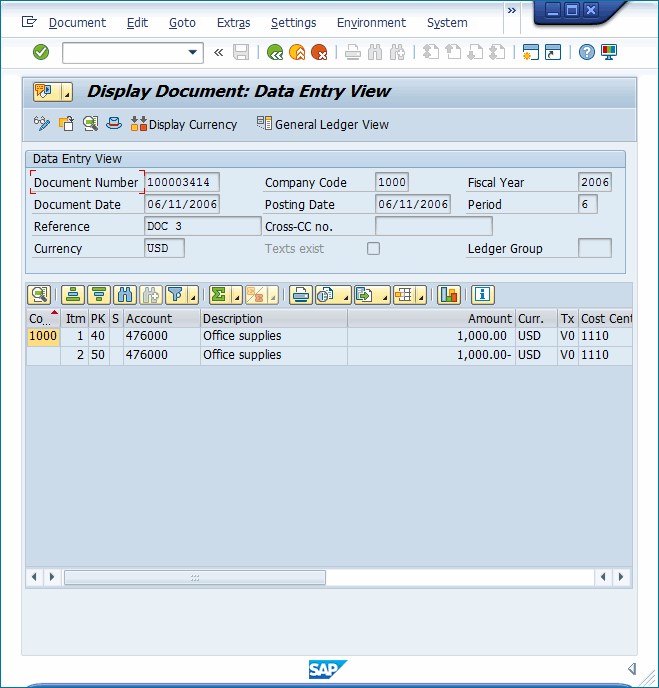The image size is (659, 688).
Task: Open the command field dropdown arrow
Action: pyautogui.click(x=193, y=52)
